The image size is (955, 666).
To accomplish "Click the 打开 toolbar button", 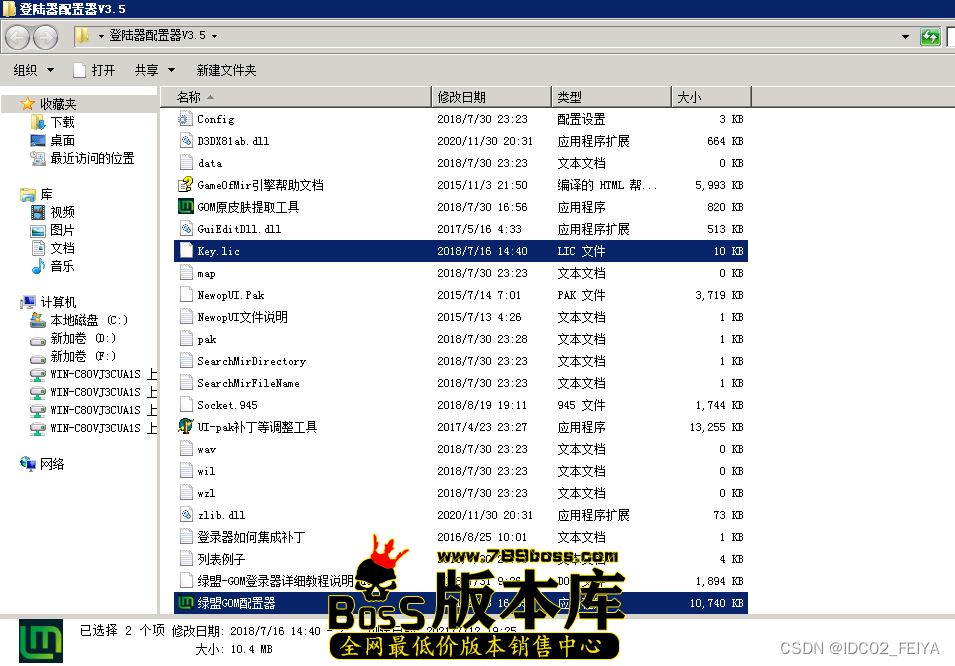I will [x=94, y=70].
